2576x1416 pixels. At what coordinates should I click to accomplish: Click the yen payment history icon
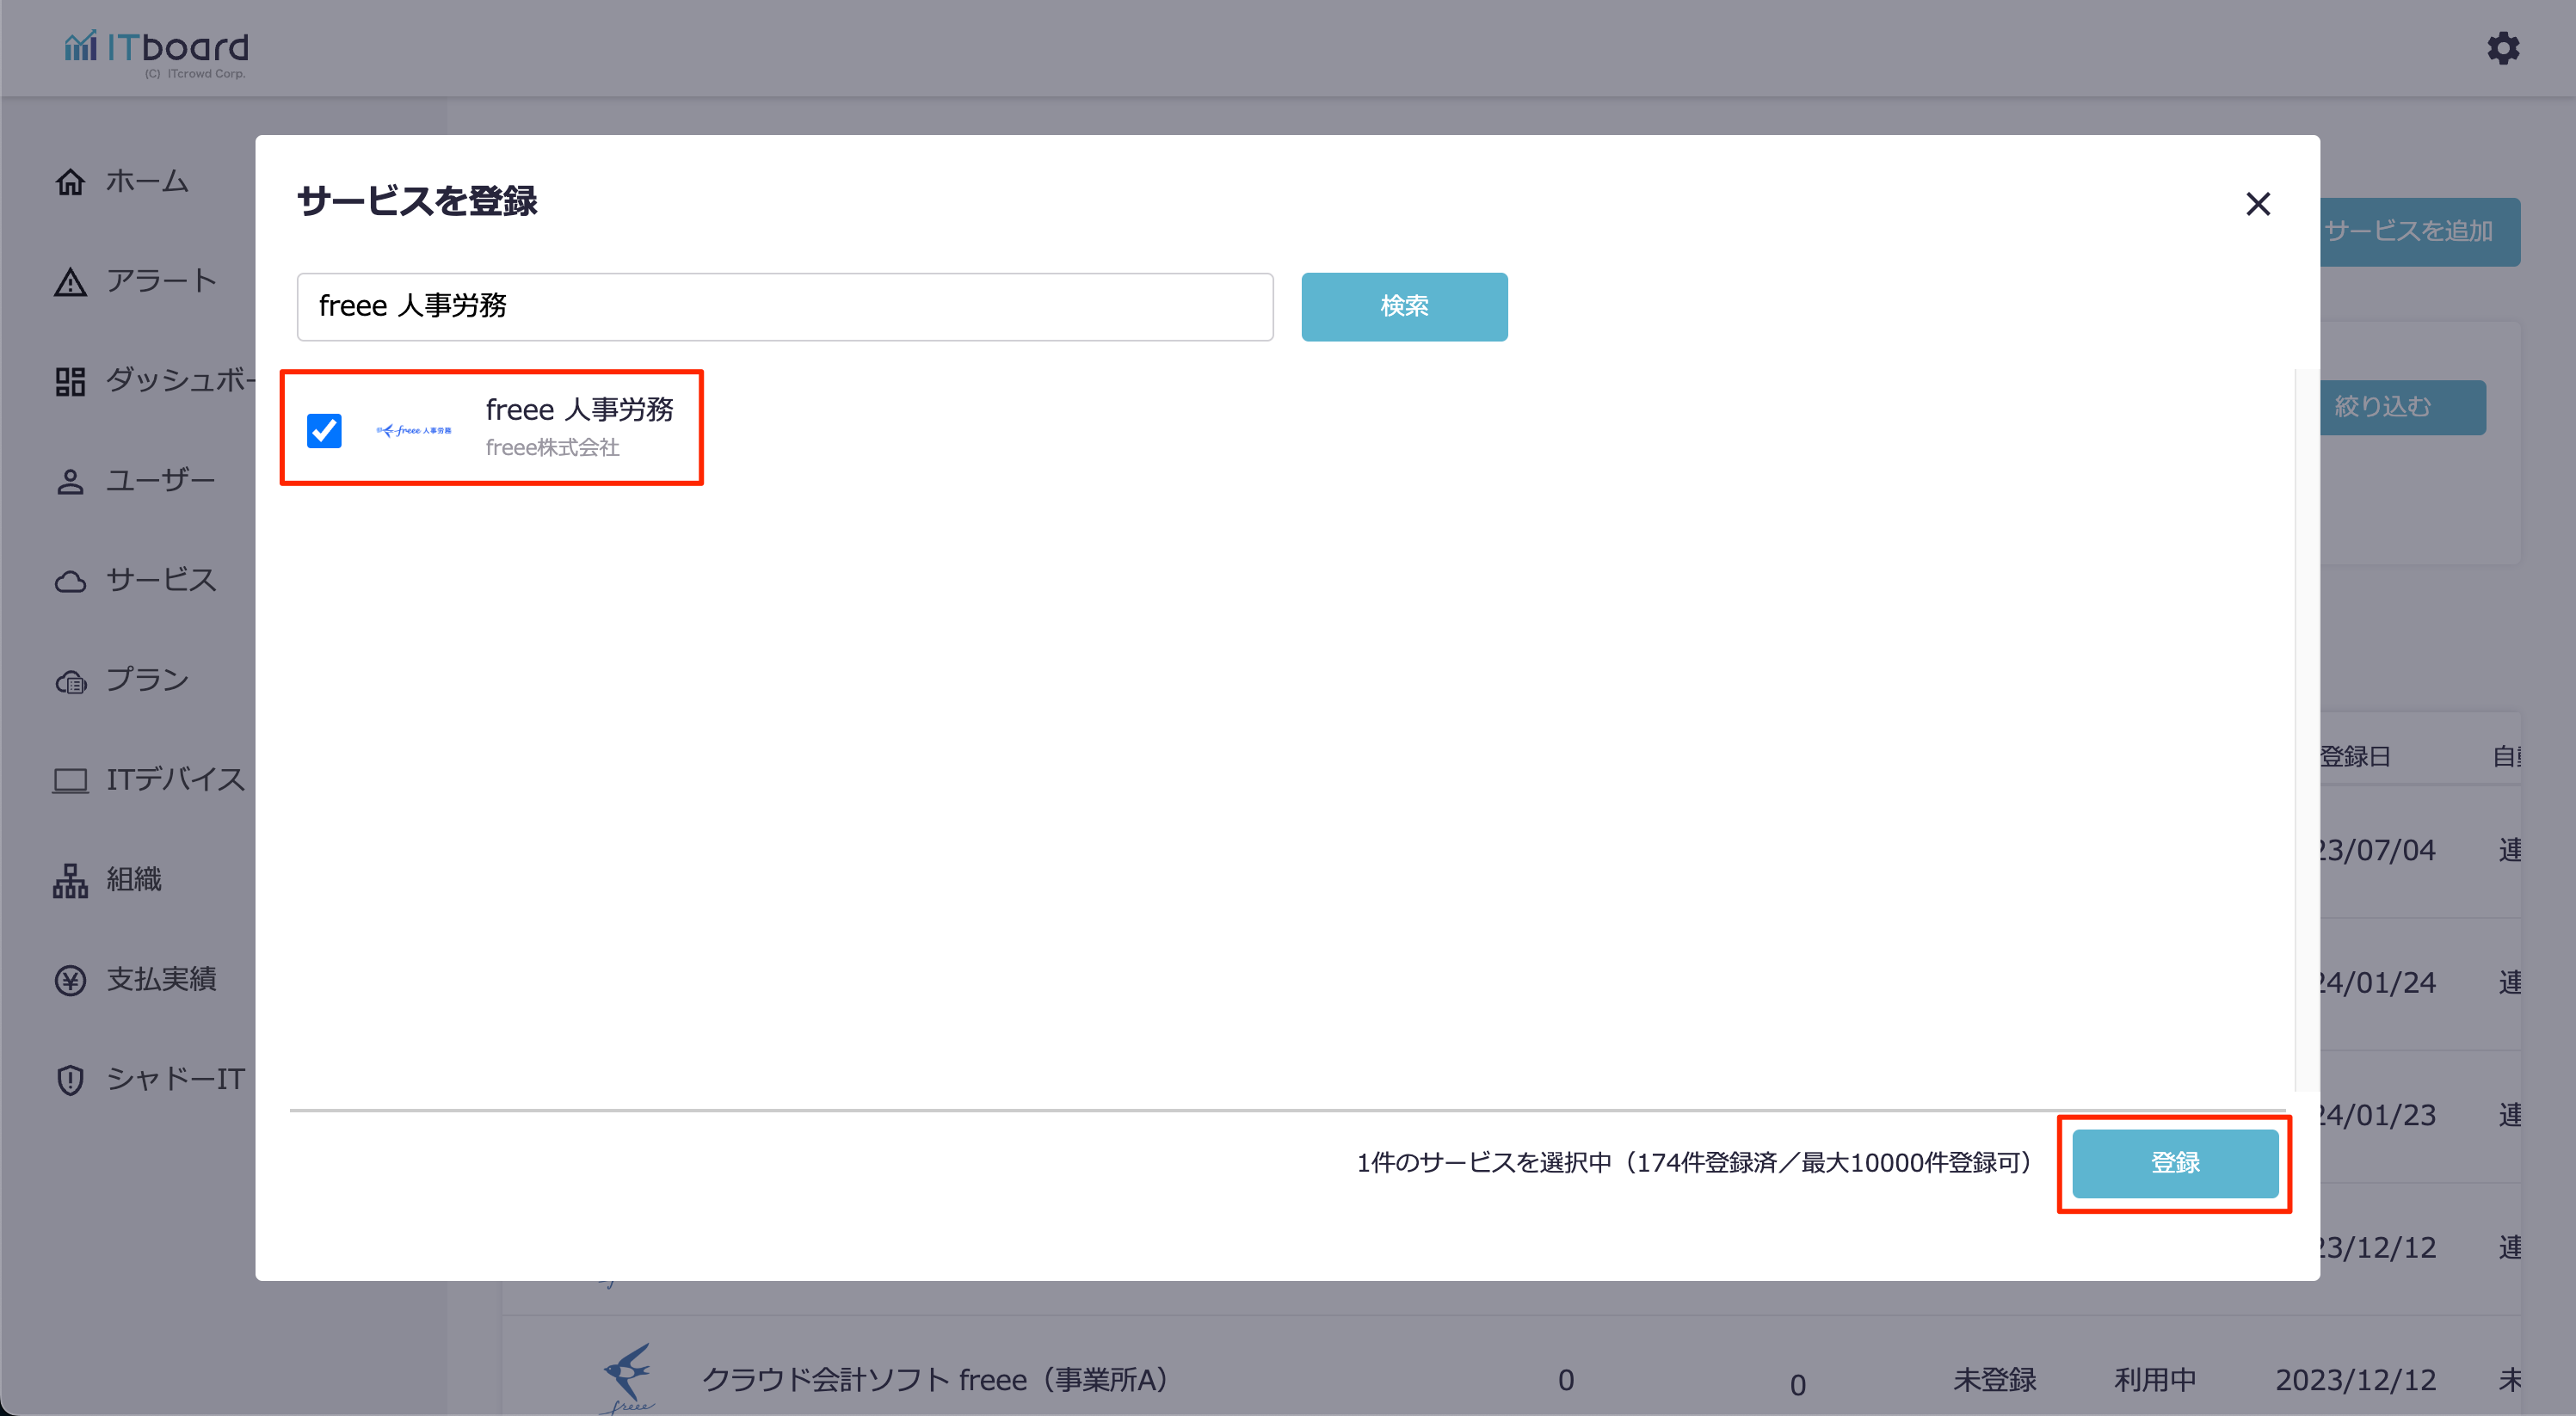70,980
